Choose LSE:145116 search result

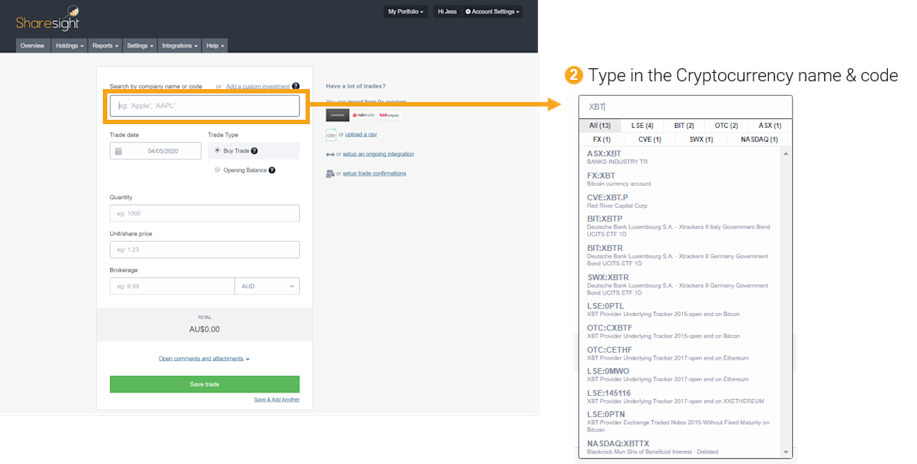681,397
